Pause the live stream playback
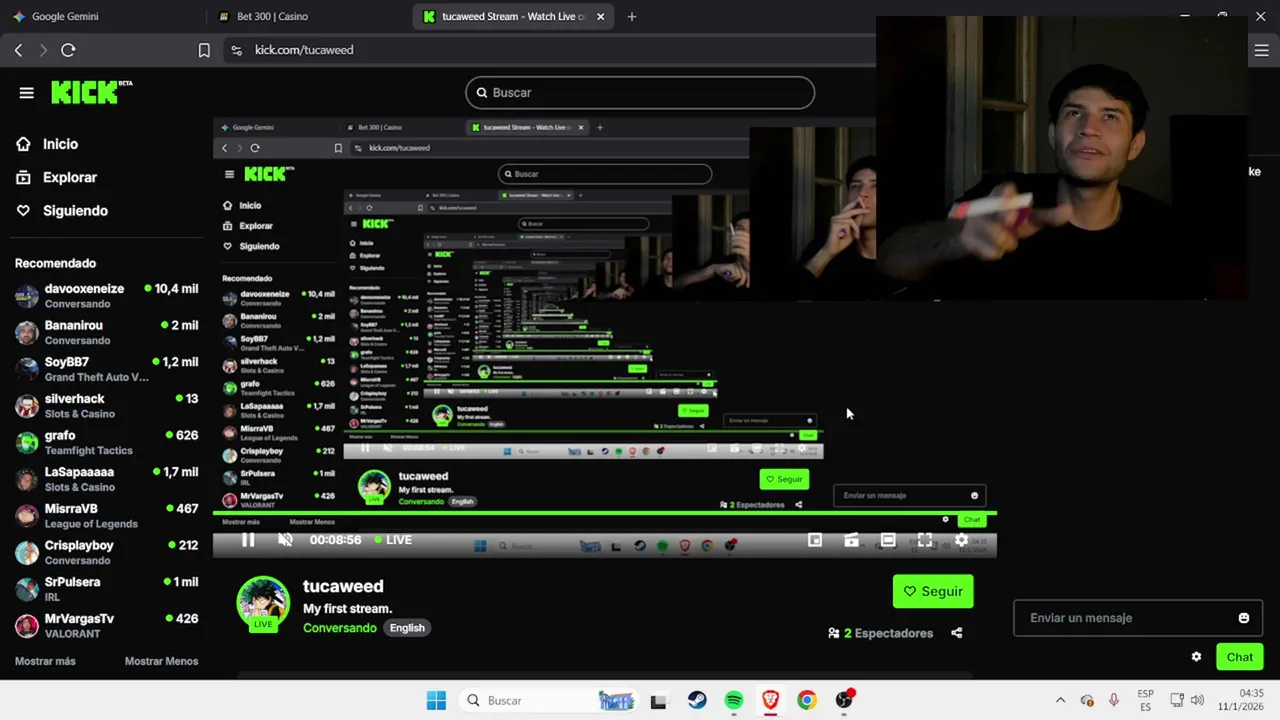1280x720 pixels. pyautogui.click(x=248, y=540)
